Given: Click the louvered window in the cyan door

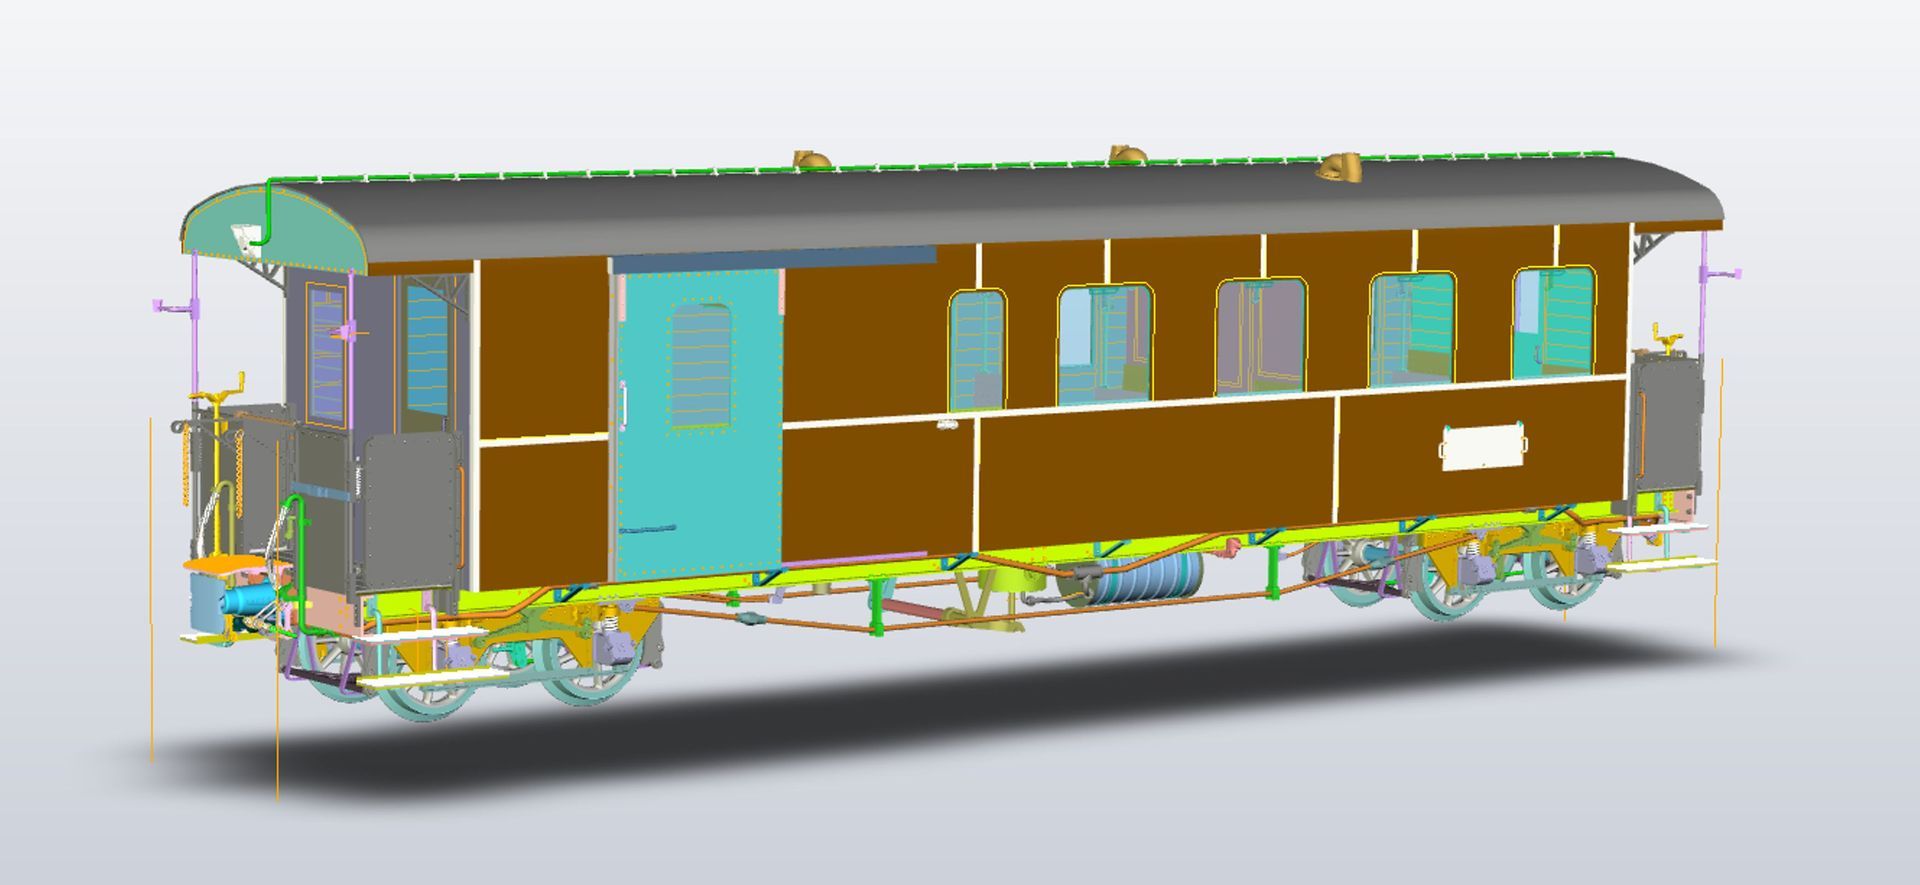Looking at the screenshot, I should coord(700,367).
